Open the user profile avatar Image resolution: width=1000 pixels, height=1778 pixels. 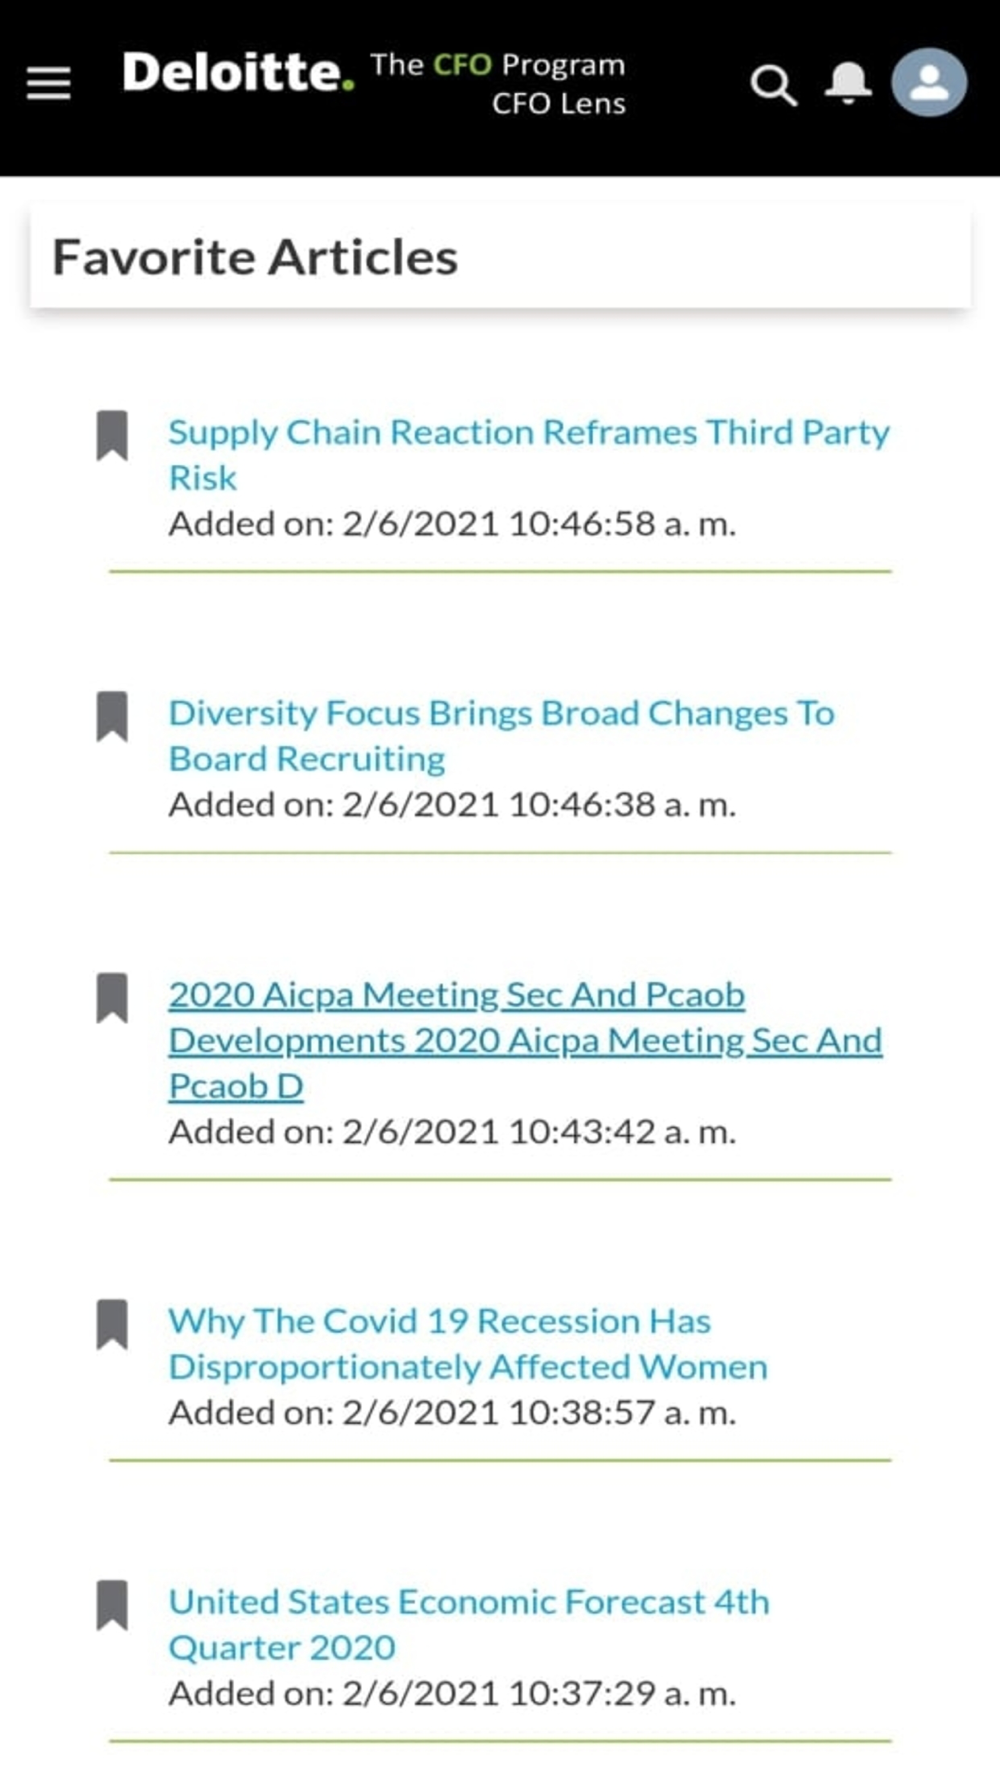pos(929,82)
